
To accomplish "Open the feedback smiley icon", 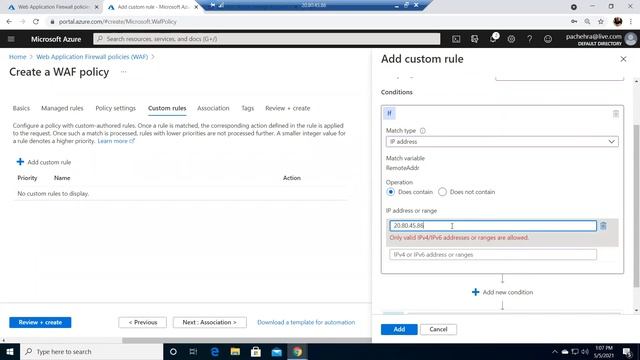I will (x=548, y=39).
